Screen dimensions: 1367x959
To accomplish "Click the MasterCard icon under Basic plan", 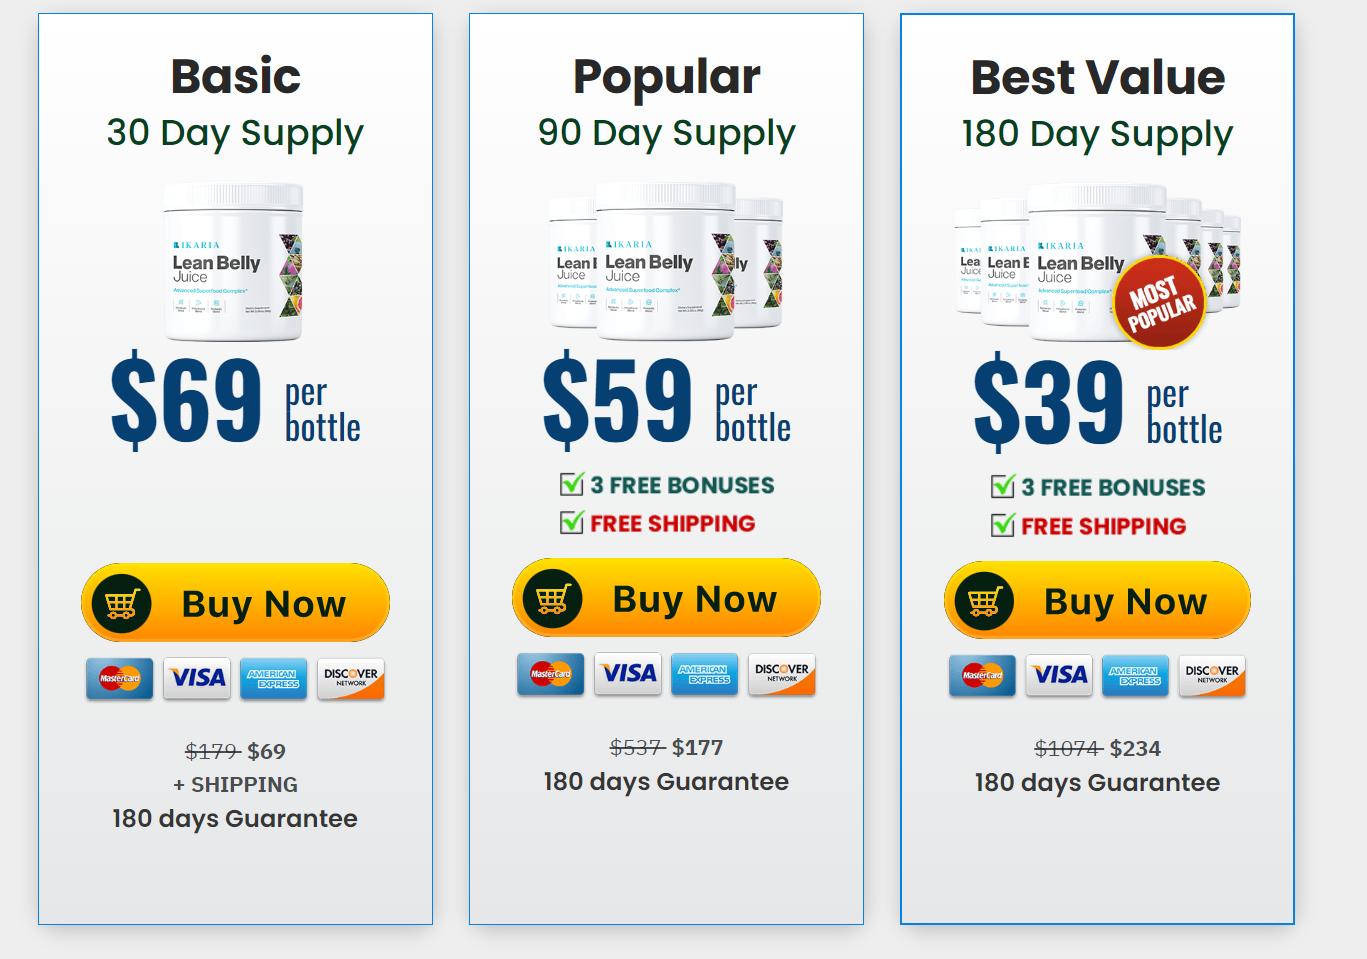I will (120, 678).
